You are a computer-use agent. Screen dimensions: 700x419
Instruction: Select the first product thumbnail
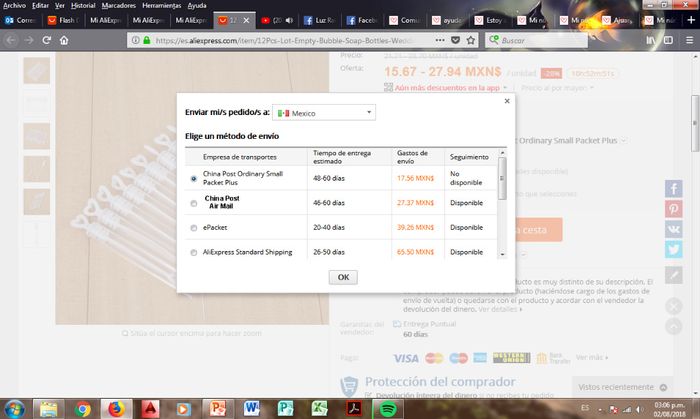click(37, 71)
